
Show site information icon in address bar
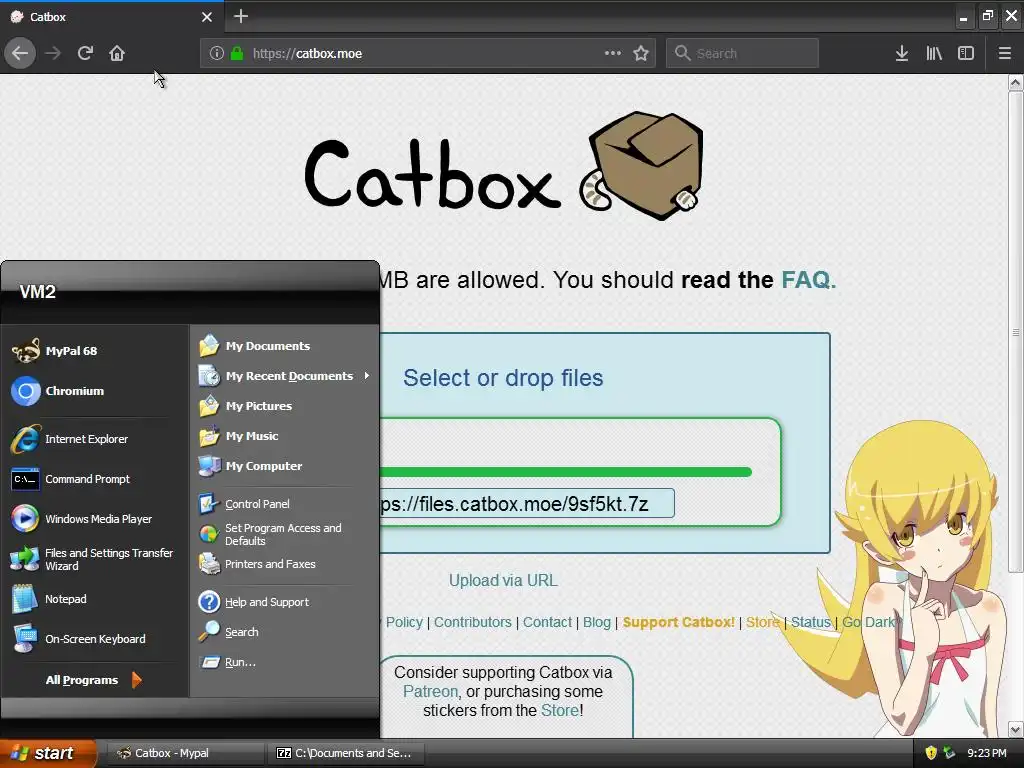coord(217,53)
